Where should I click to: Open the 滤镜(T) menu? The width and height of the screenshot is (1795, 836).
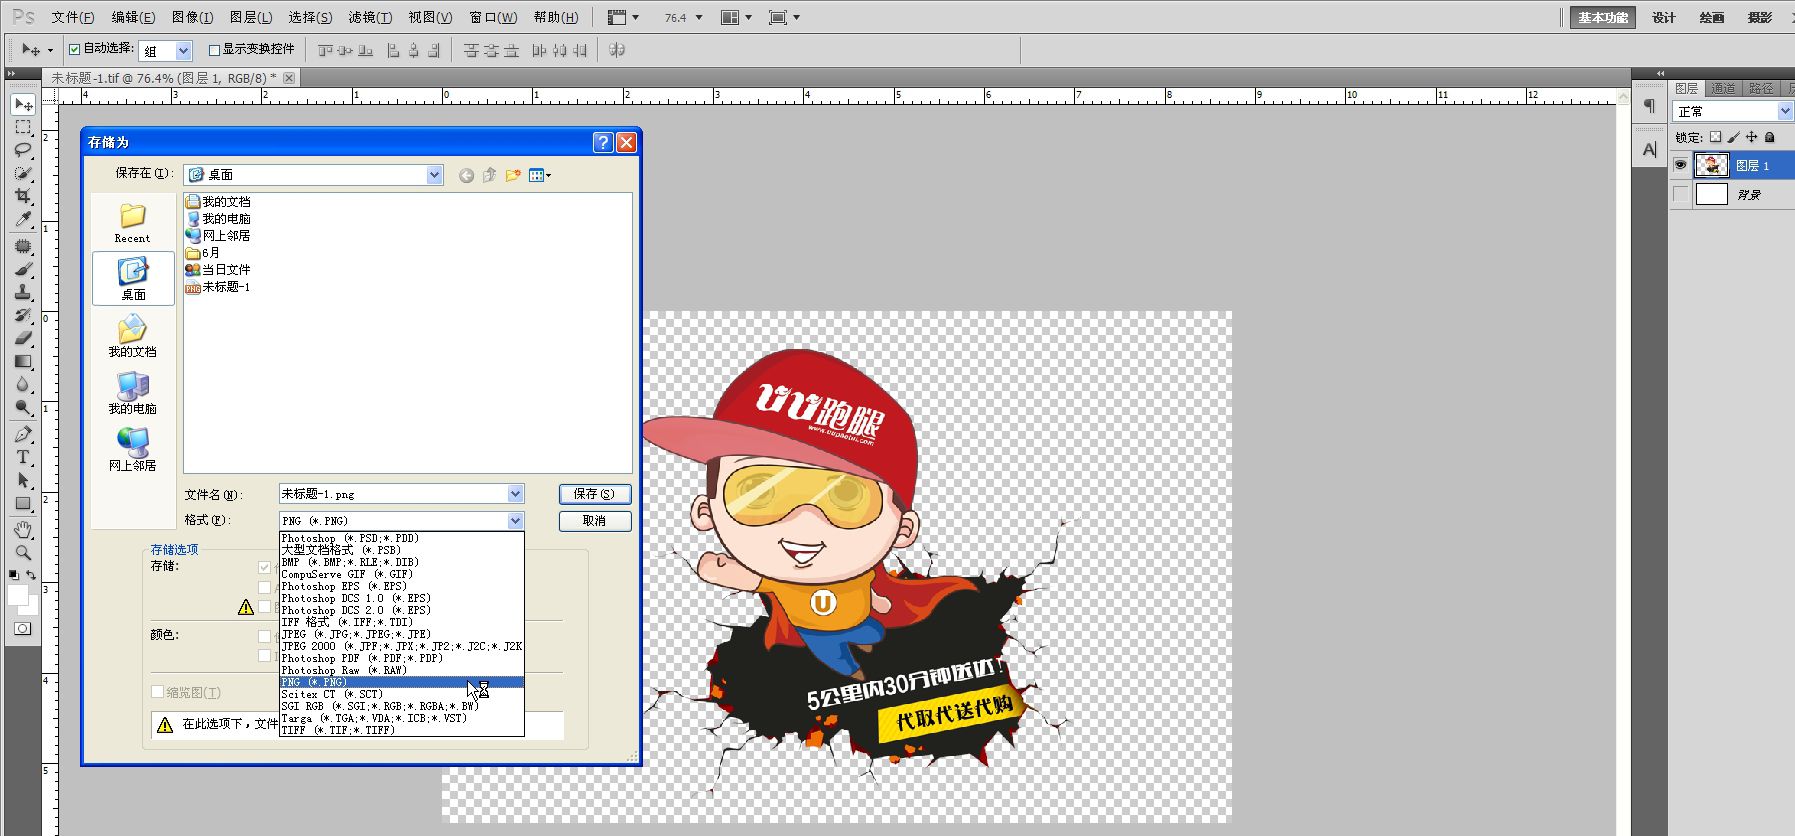pos(370,17)
